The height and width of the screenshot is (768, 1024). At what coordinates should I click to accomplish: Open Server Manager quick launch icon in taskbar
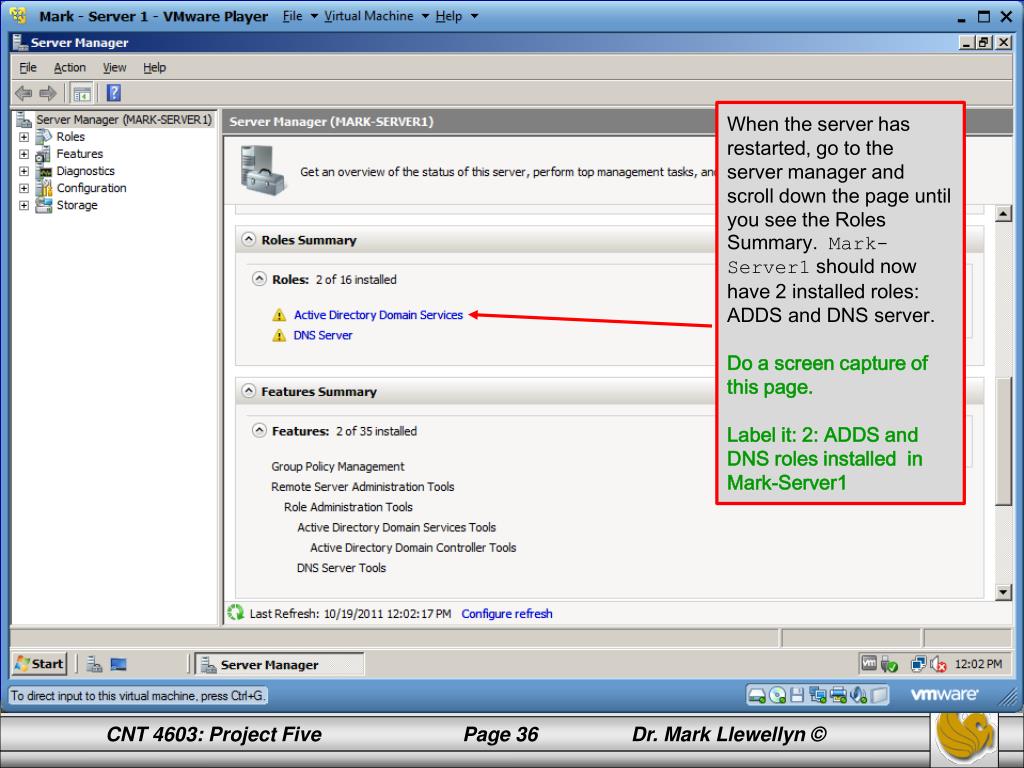click(x=94, y=664)
